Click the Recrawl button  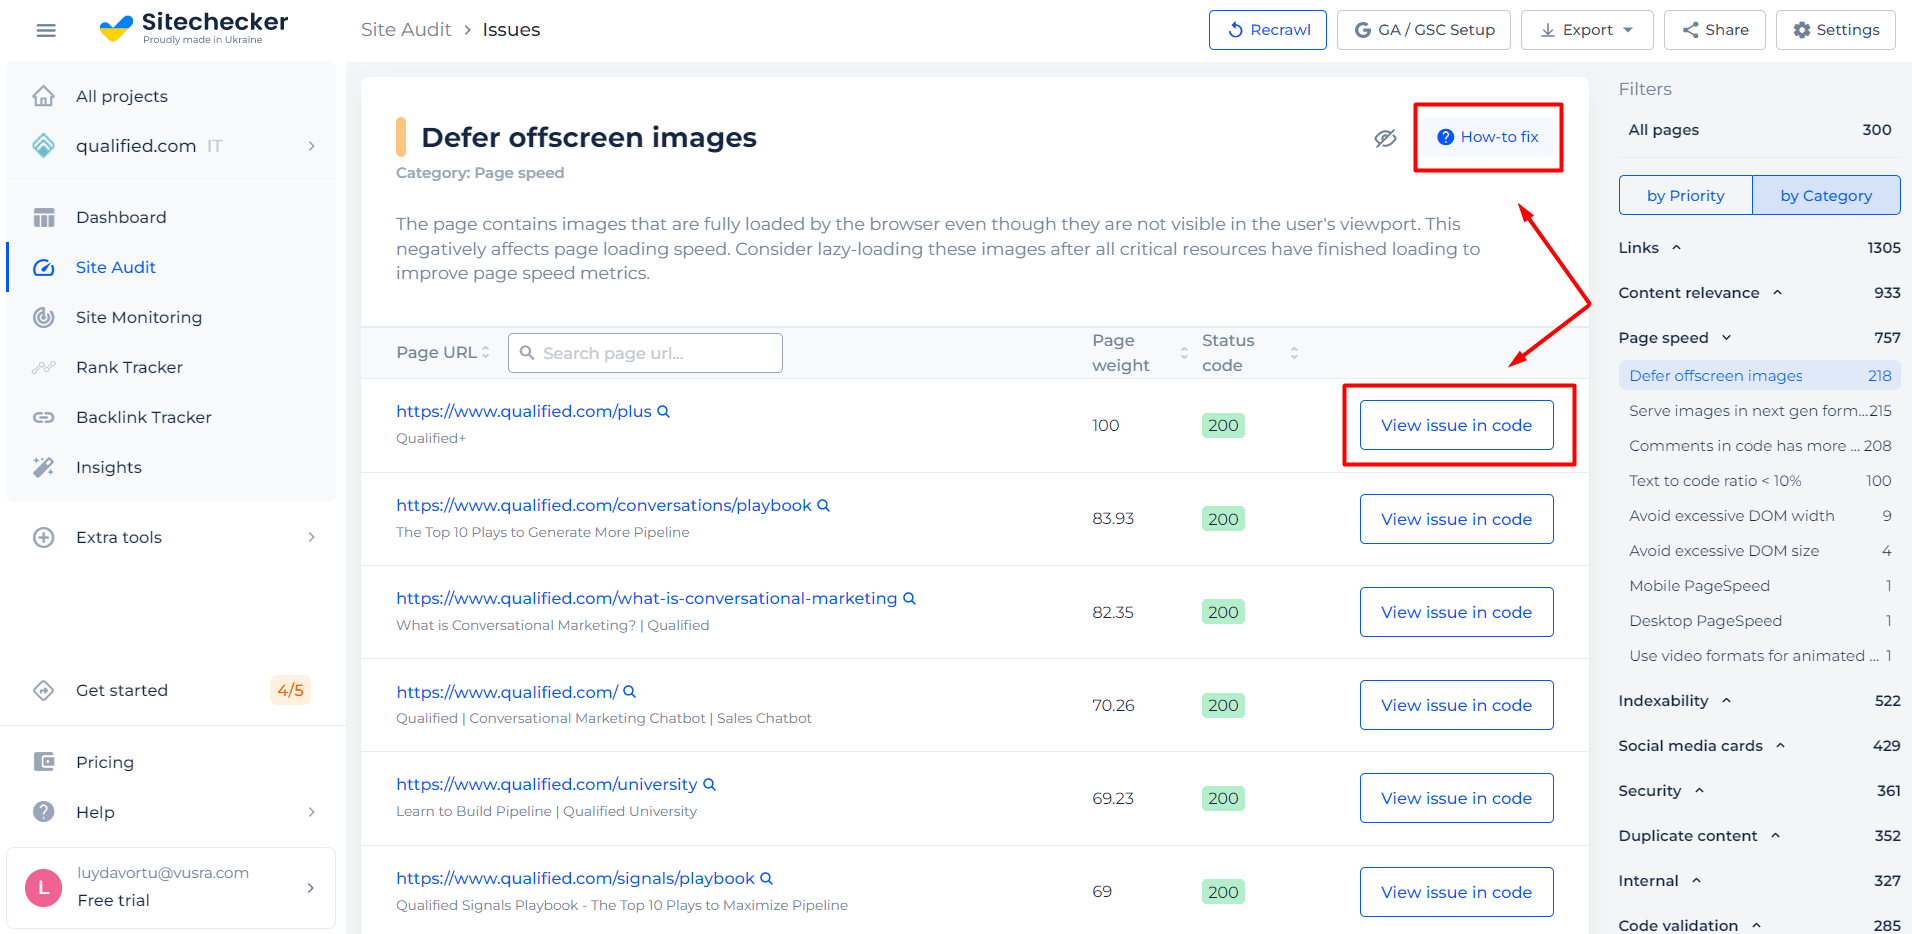click(1268, 30)
